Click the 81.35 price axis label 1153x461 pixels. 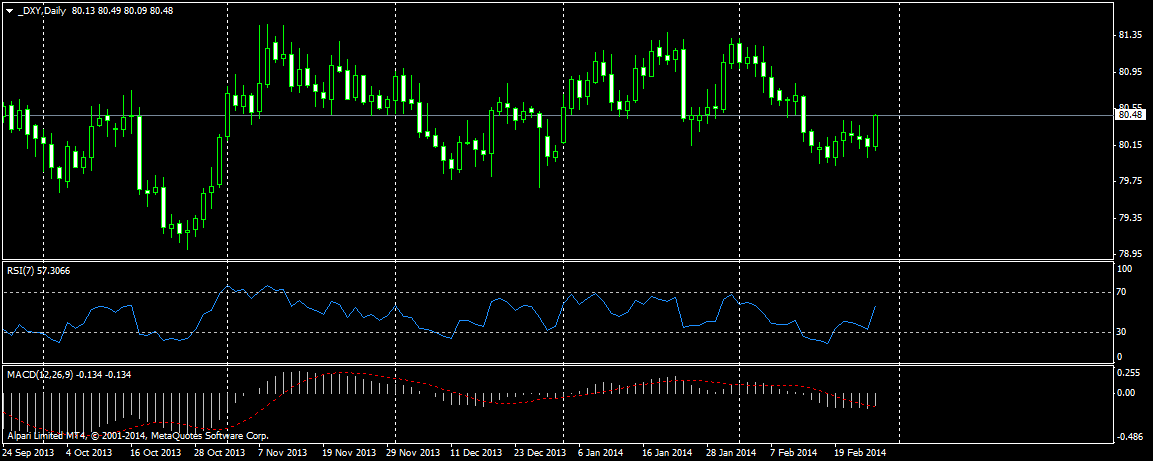pos(1129,35)
